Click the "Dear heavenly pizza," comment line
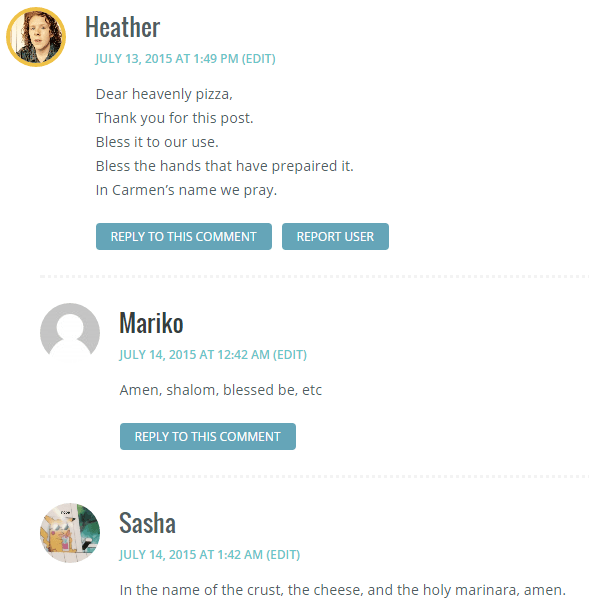589x611 pixels. click(164, 94)
